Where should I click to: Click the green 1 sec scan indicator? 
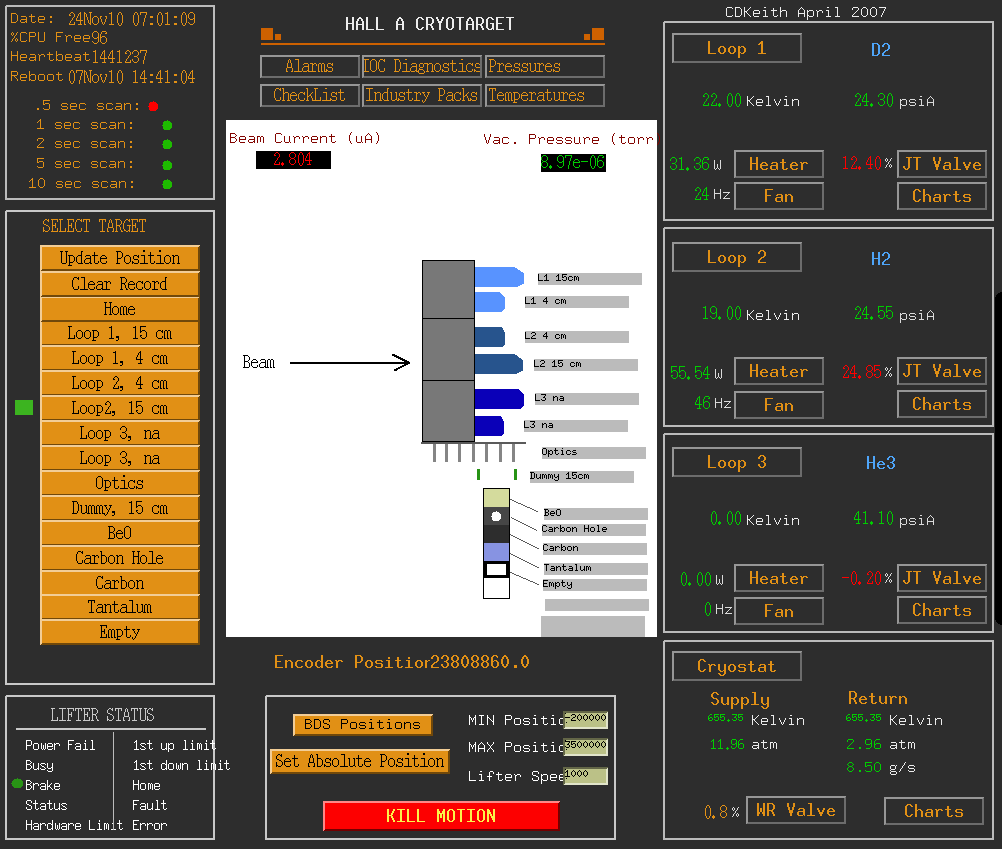click(167, 125)
